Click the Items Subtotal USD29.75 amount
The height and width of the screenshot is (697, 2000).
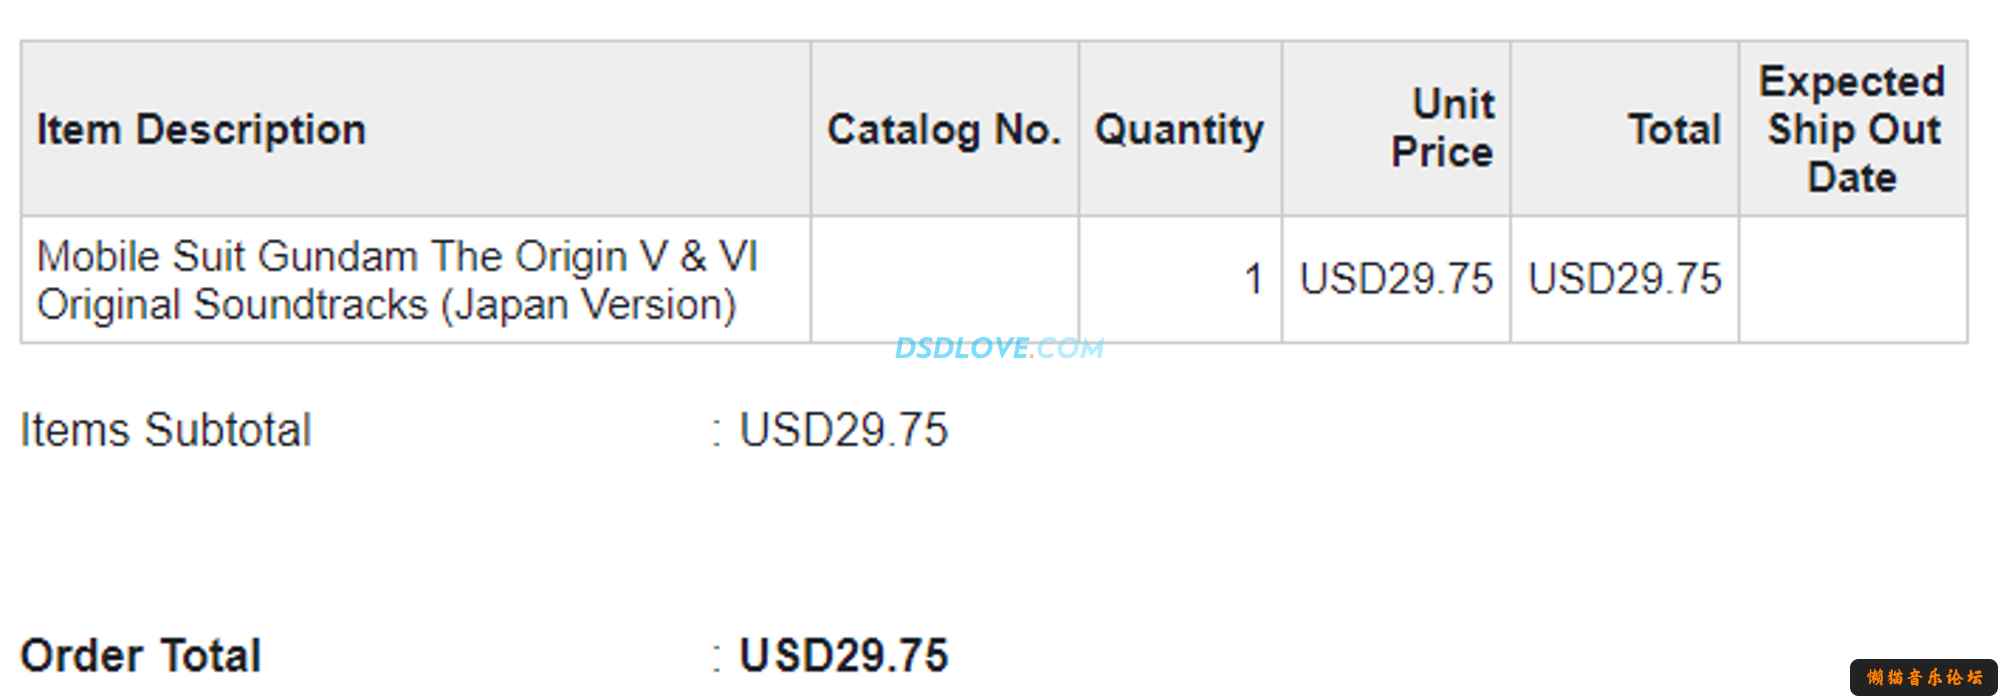pos(843,430)
